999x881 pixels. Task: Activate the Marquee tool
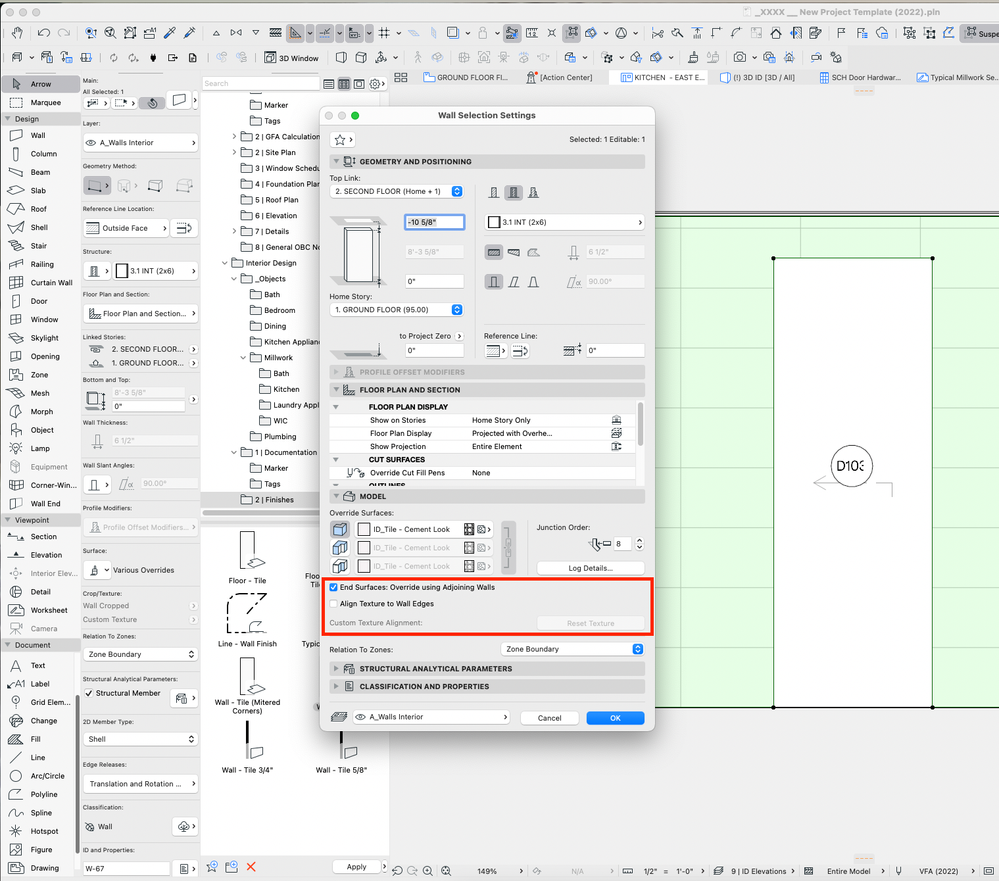(x=45, y=102)
